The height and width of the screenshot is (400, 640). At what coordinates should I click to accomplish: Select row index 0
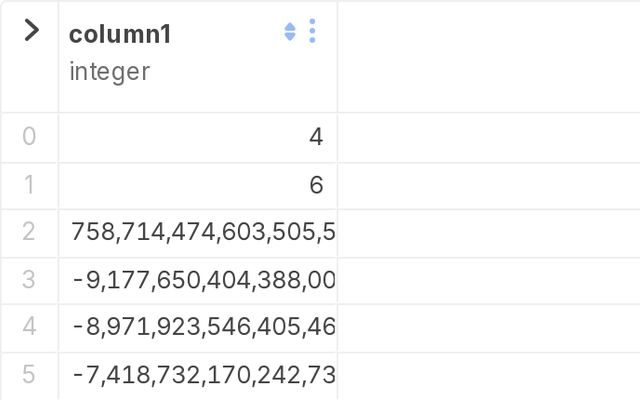pyautogui.click(x=29, y=136)
